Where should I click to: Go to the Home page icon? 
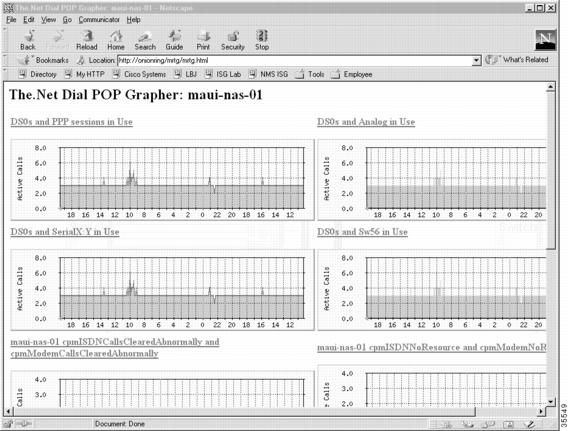point(116,40)
